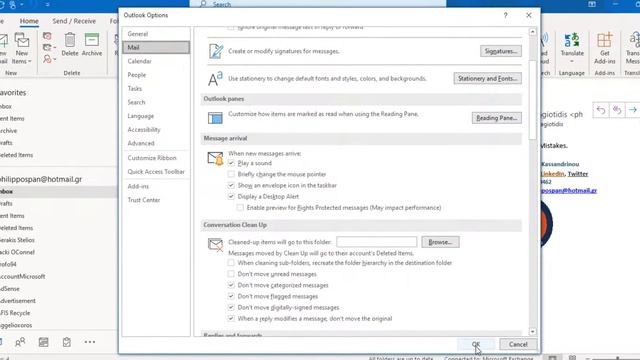This screenshot has width=640, height=360.
Task: Open Calendar view in navigation bar
Action: 43,342
